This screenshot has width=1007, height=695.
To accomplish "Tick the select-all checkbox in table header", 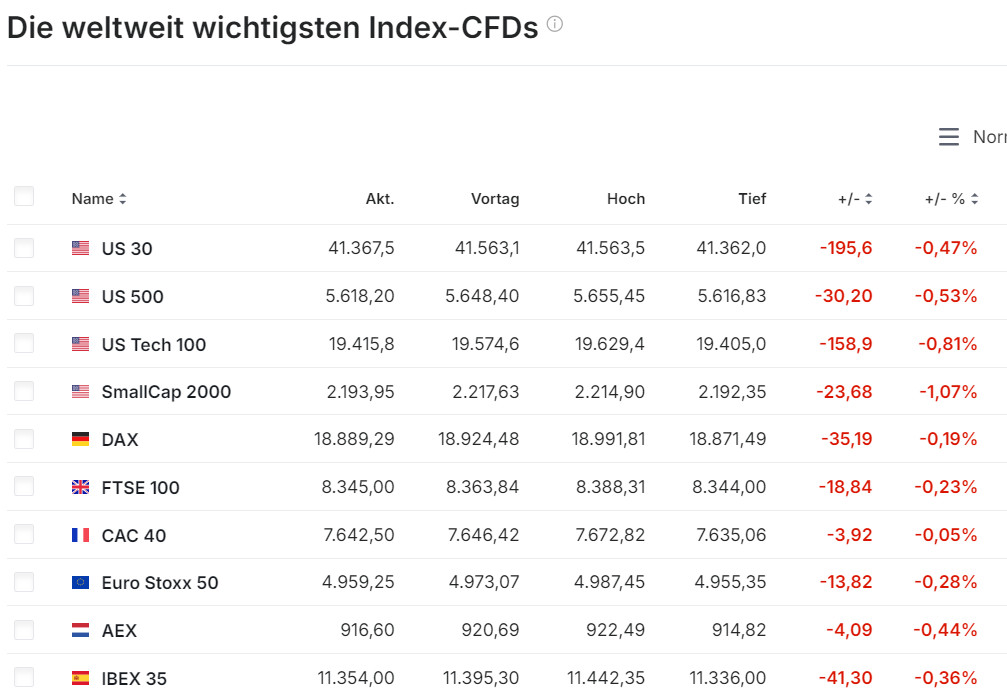I will pyautogui.click(x=24, y=197).
